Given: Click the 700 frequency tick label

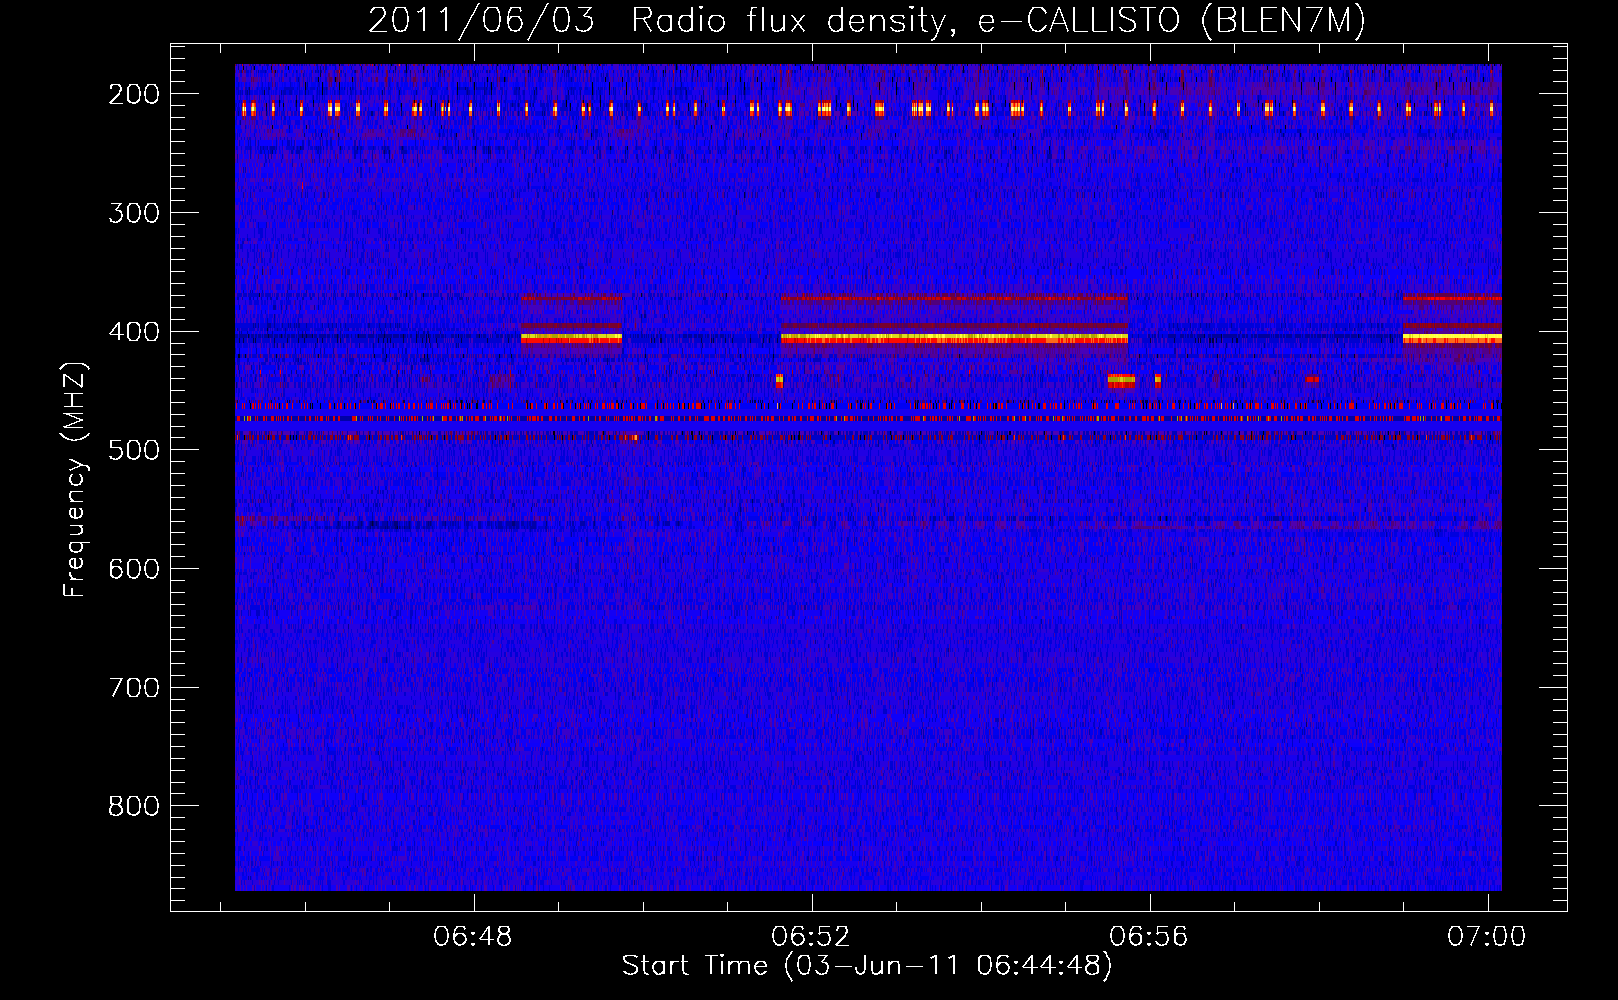Looking at the screenshot, I should pos(133,688).
